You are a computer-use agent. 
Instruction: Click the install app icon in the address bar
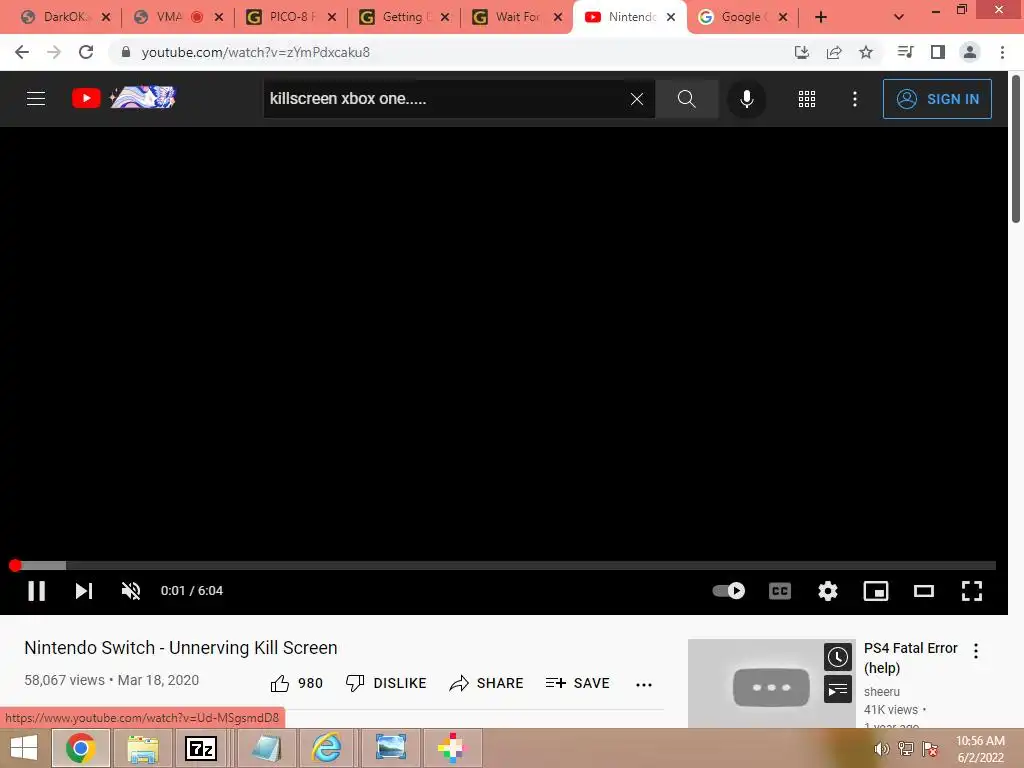(802, 52)
